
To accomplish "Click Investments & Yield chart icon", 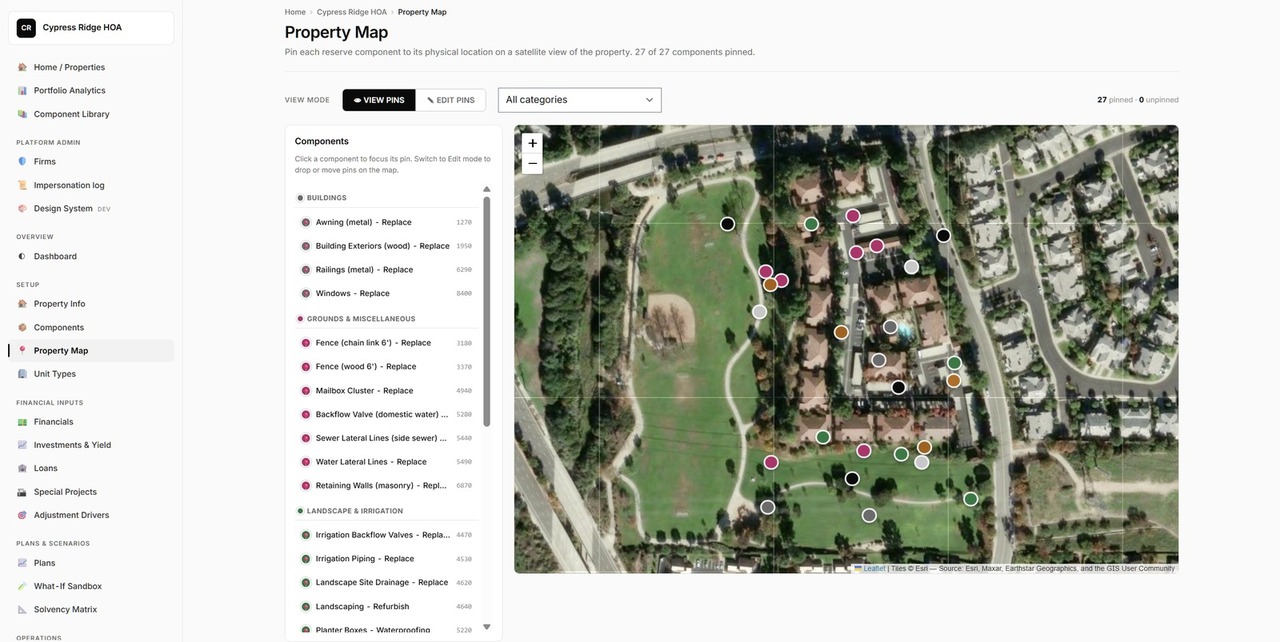I will pyautogui.click(x=22, y=445).
